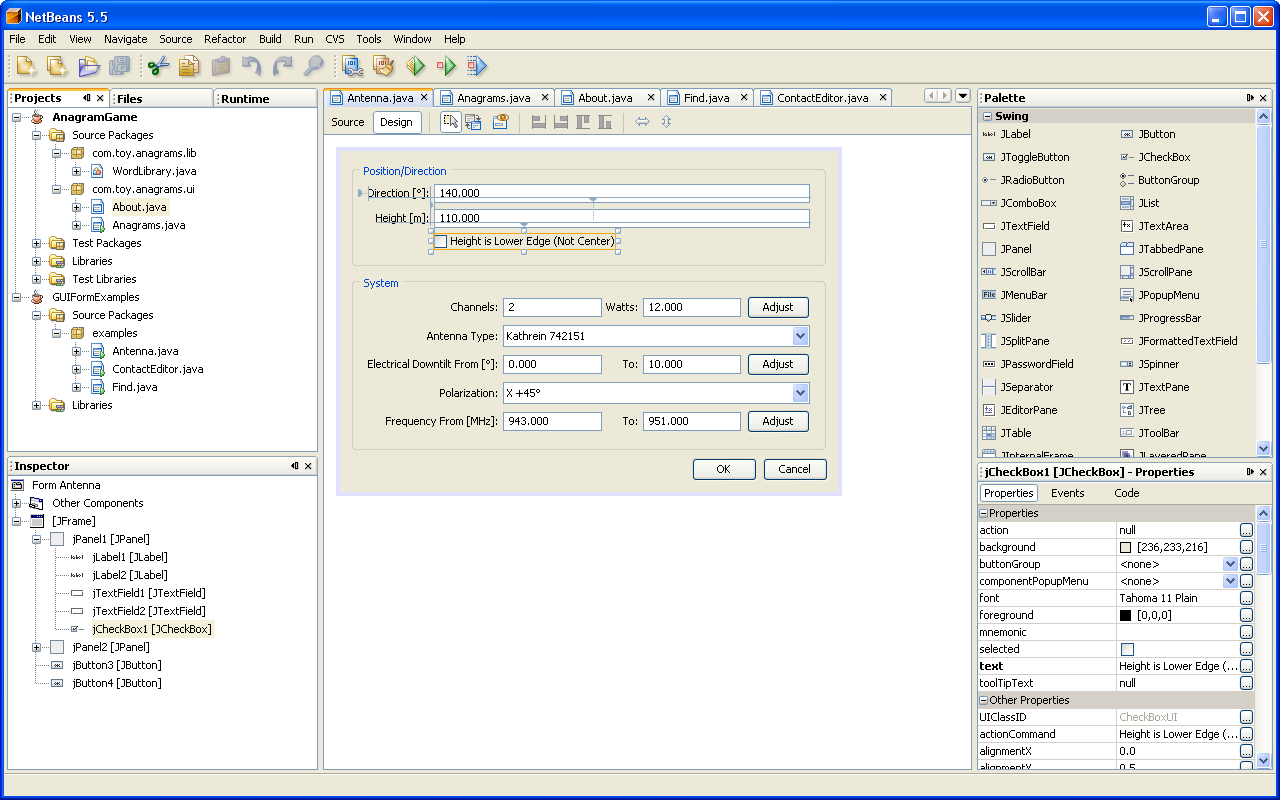Open the Polarization dropdown
This screenshot has height=800, width=1280.
point(799,393)
